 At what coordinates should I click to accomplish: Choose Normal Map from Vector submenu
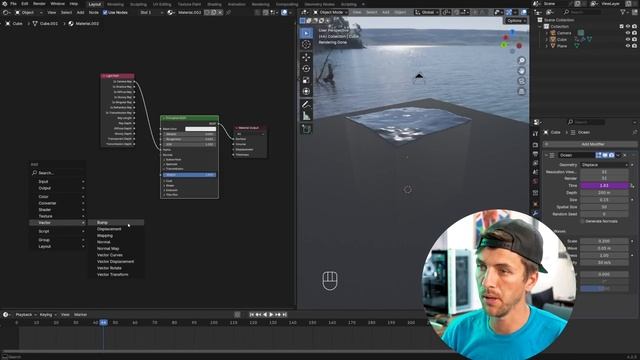[116, 249]
